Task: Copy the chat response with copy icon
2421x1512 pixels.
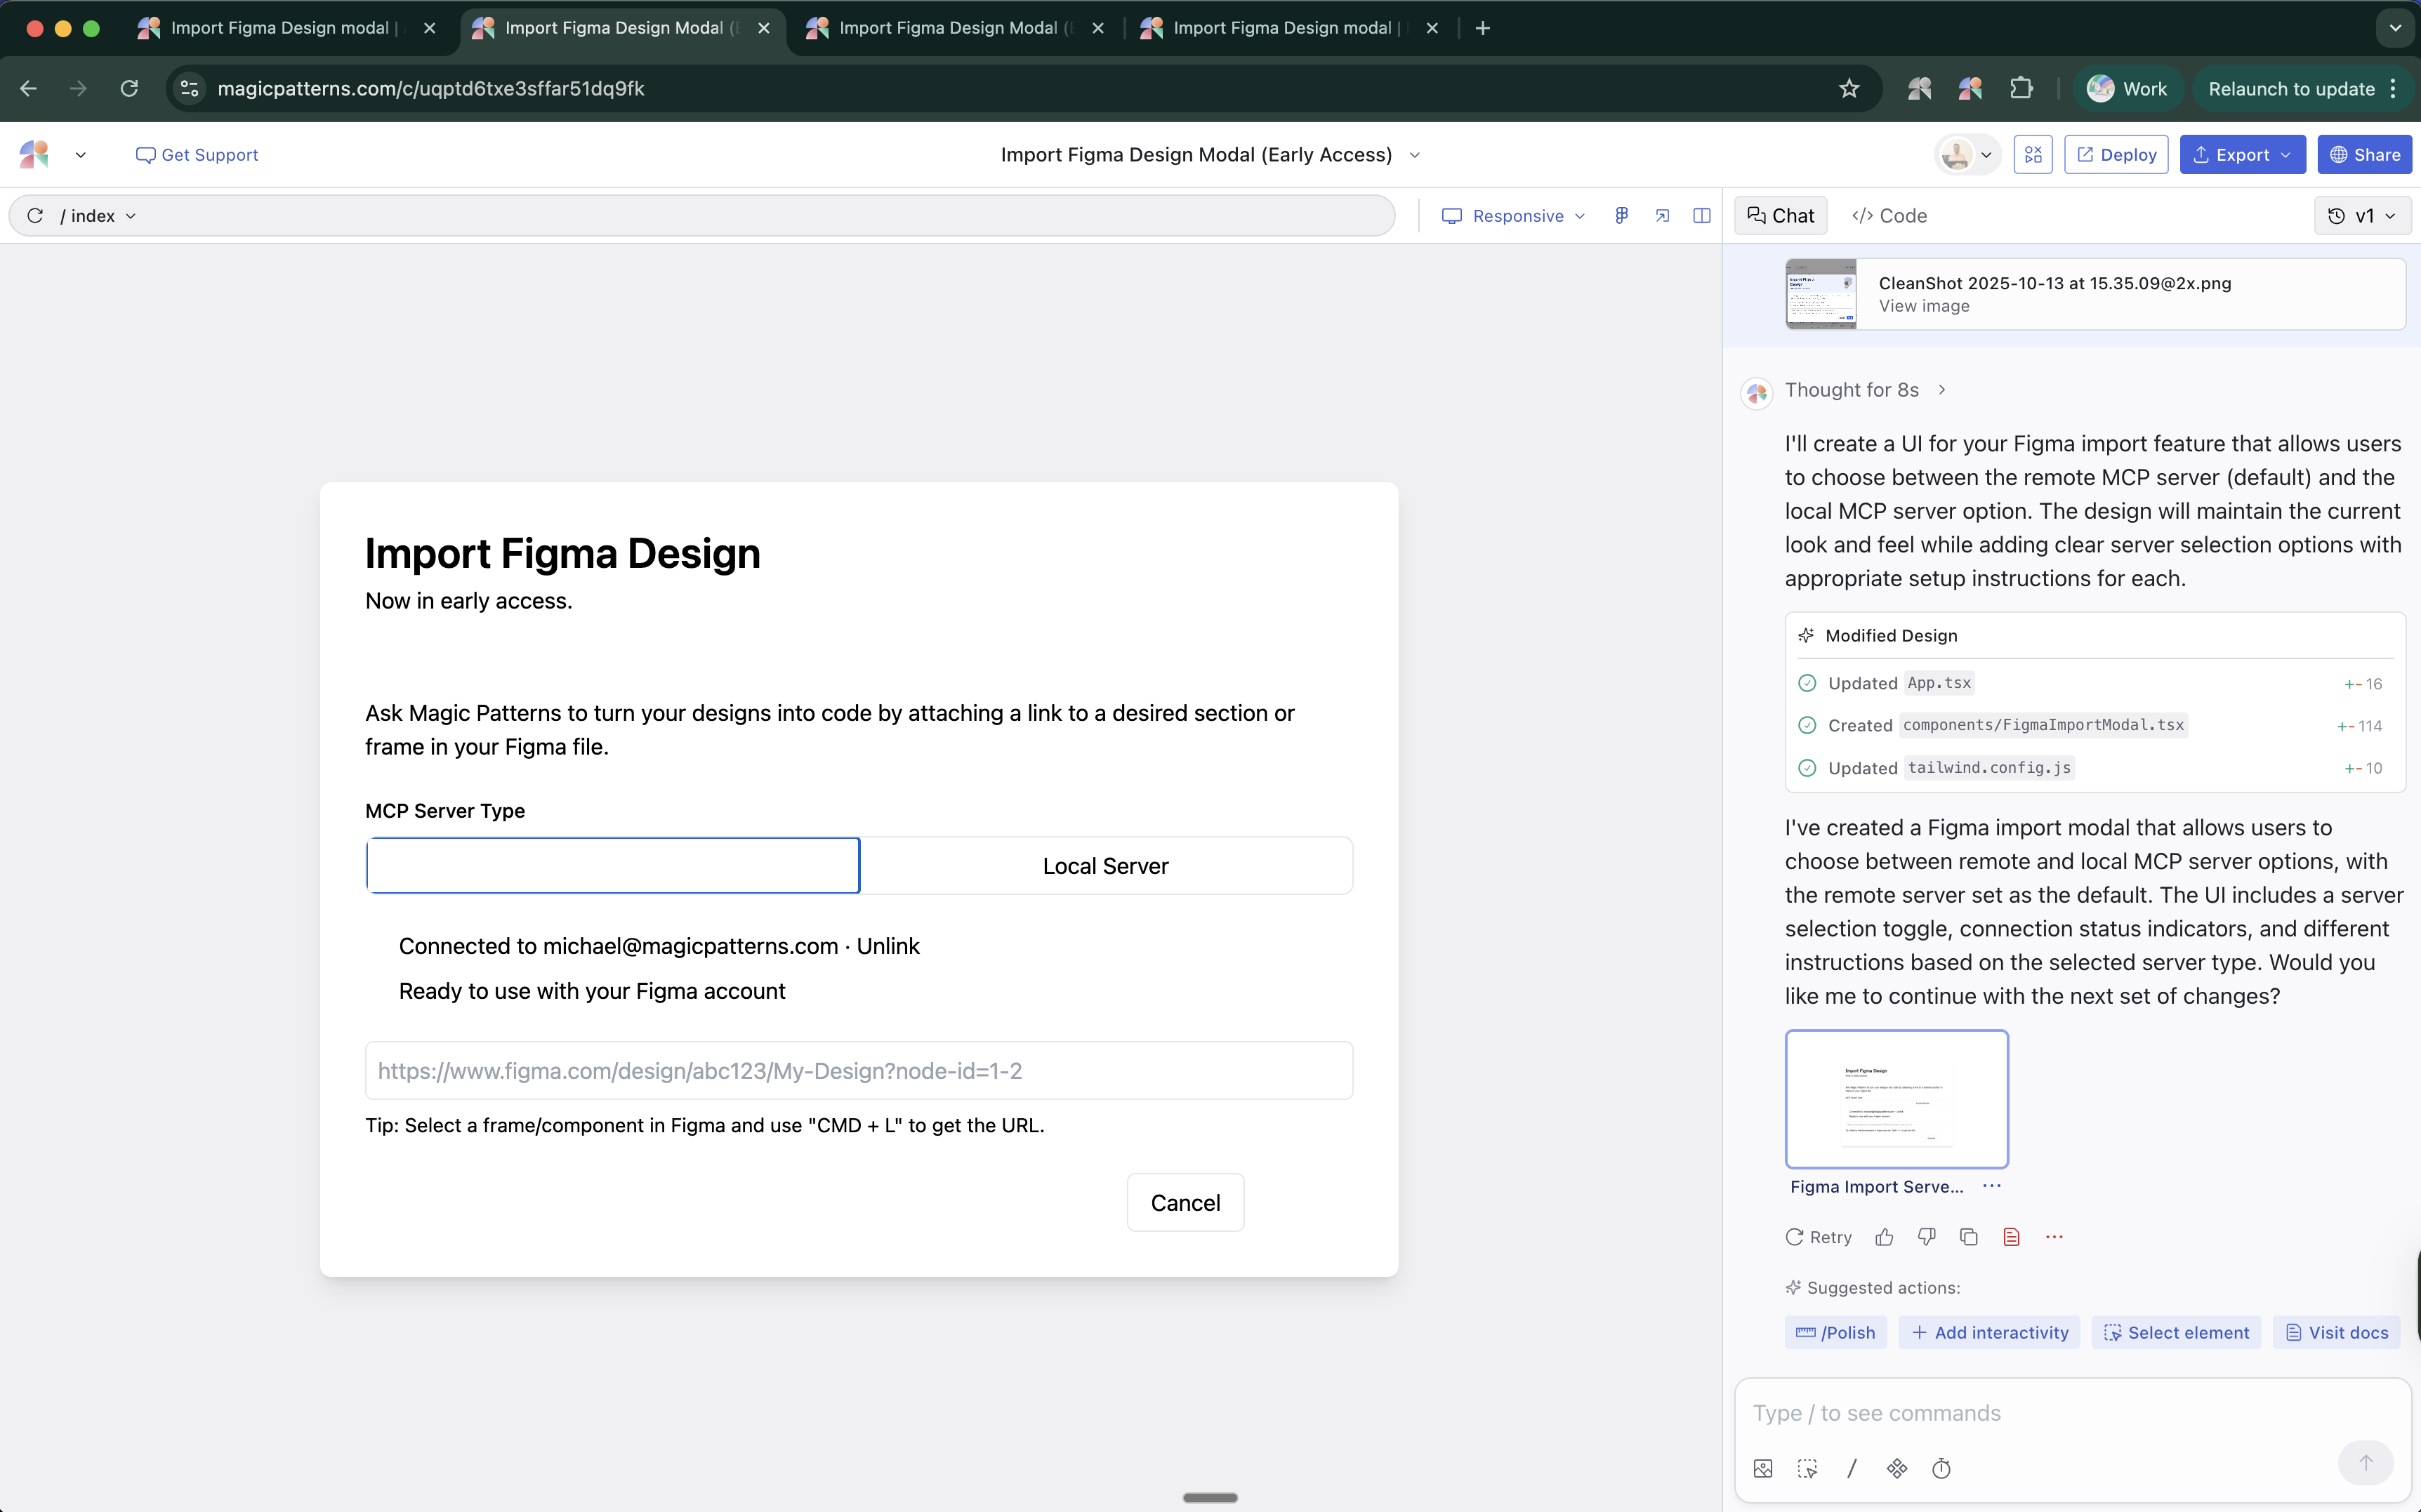Action: click(1968, 1237)
